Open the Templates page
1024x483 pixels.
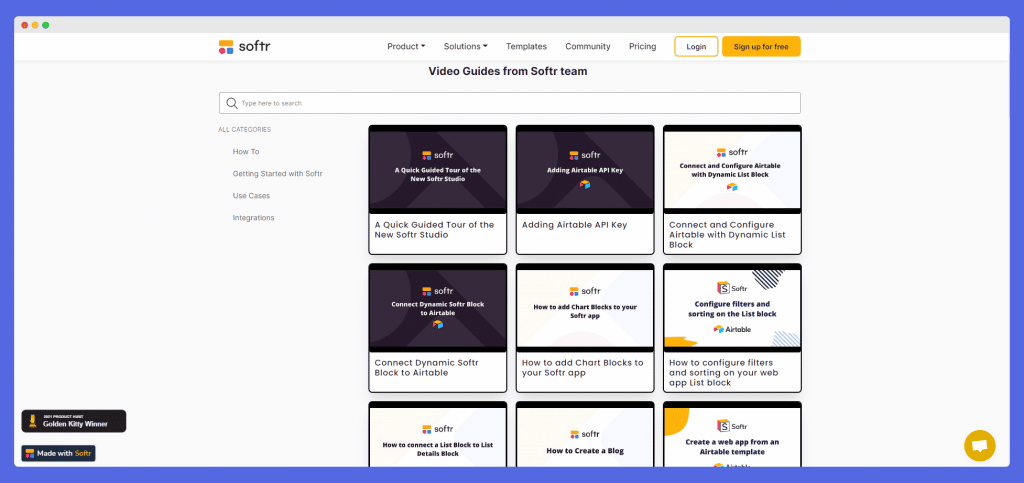pos(526,46)
